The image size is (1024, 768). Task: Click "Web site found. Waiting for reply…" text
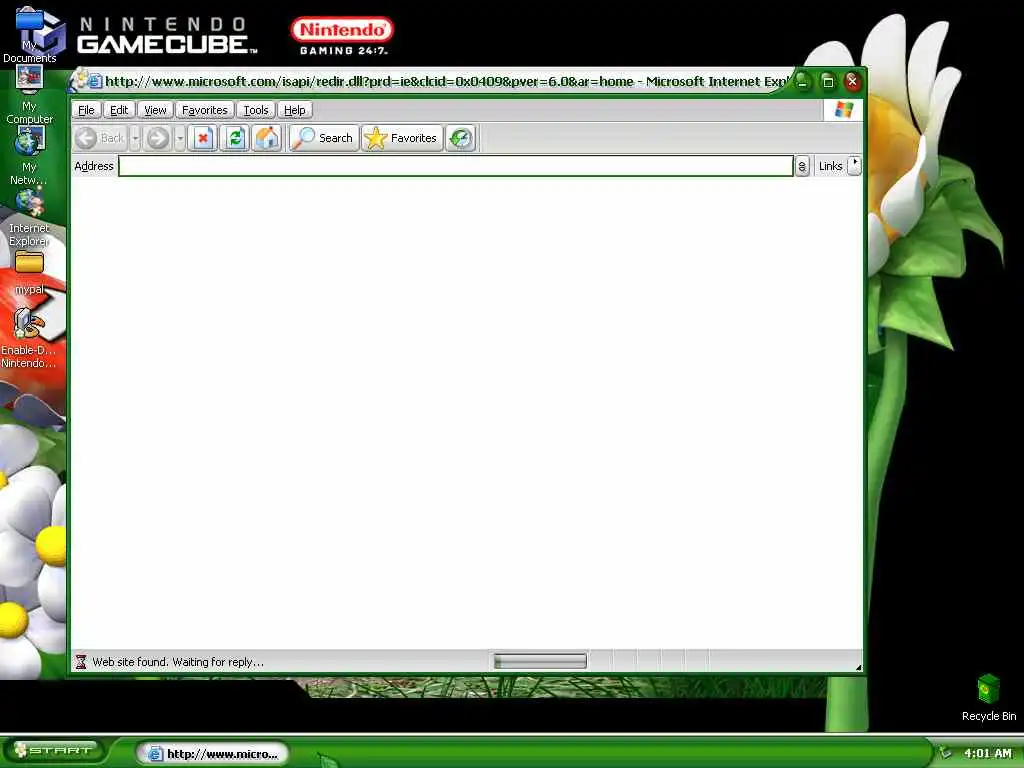point(178,662)
